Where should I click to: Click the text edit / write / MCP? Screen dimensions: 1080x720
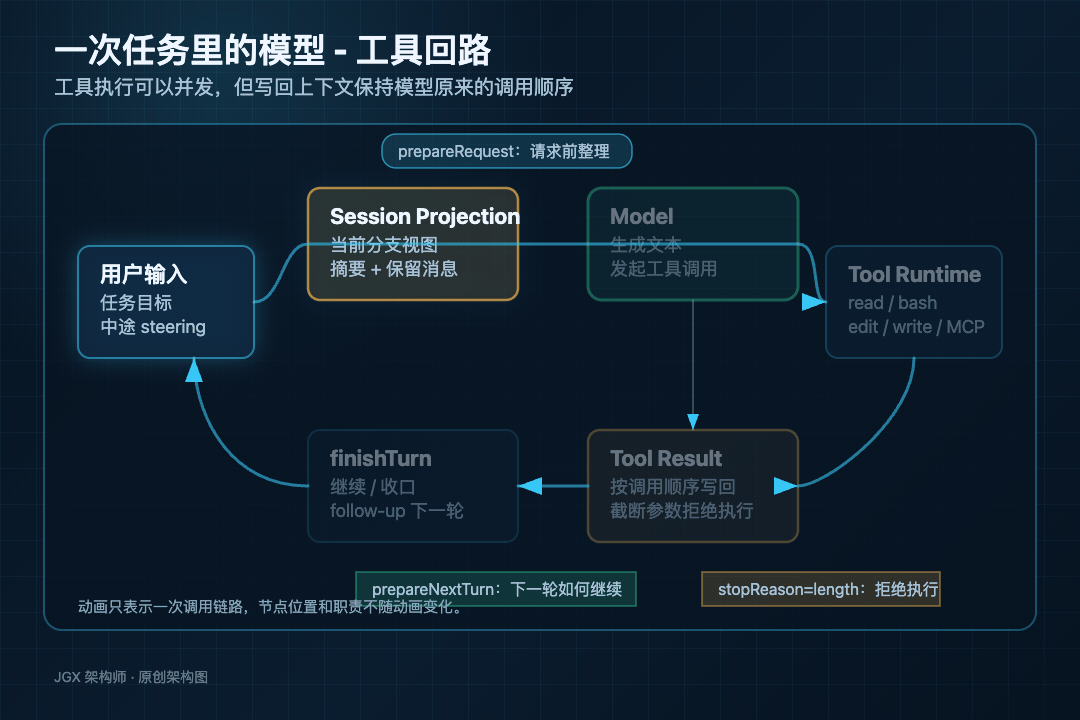(x=916, y=327)
